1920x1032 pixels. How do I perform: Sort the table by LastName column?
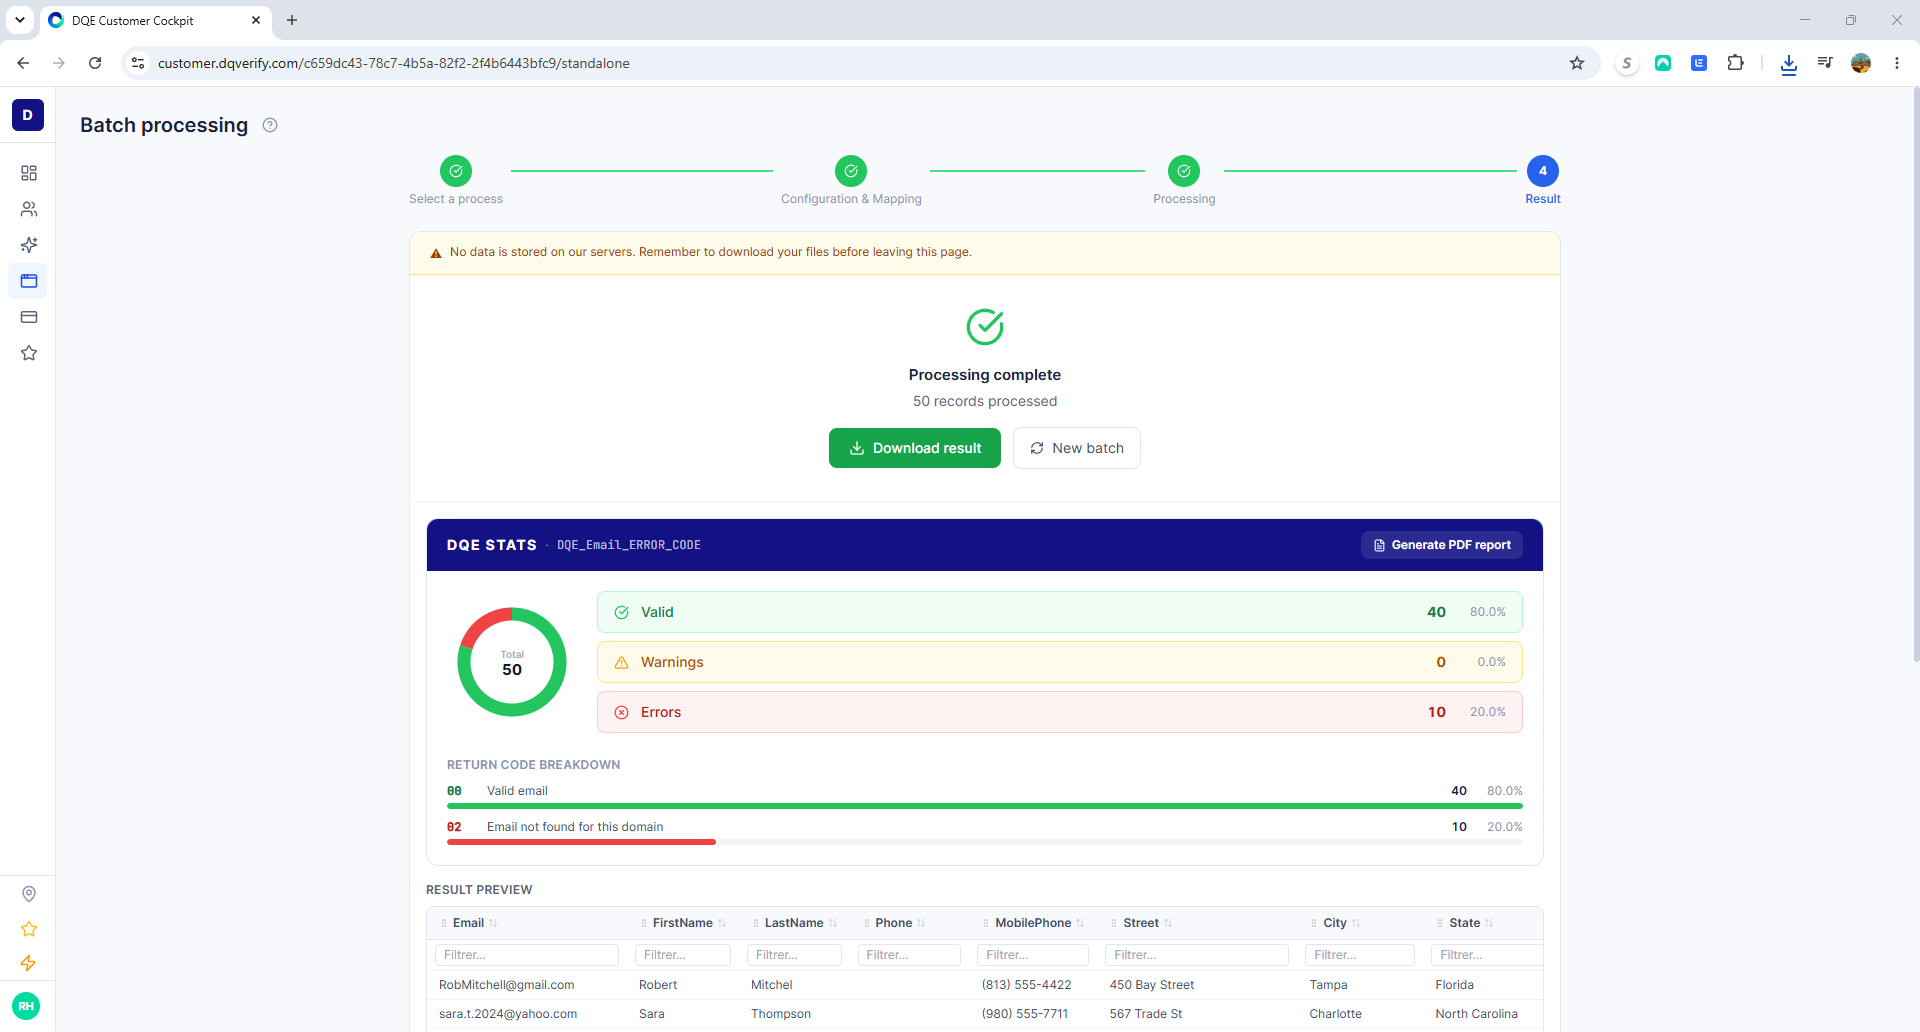tap(833, 923)
